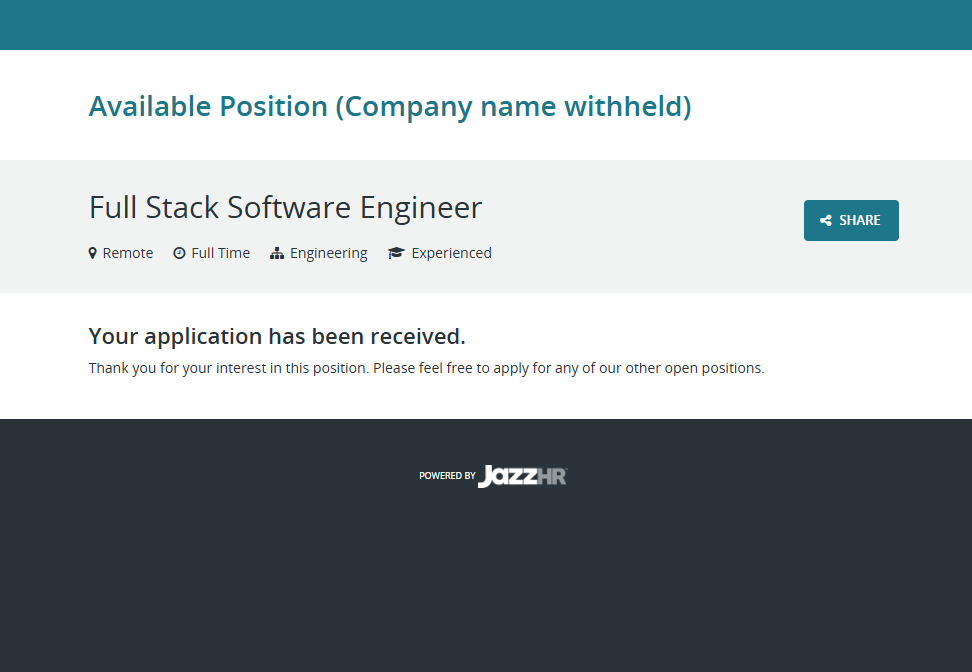This screenshot has height=672, width=972.
Task: Click the clock icon beside Full Time
Action: 179,253
